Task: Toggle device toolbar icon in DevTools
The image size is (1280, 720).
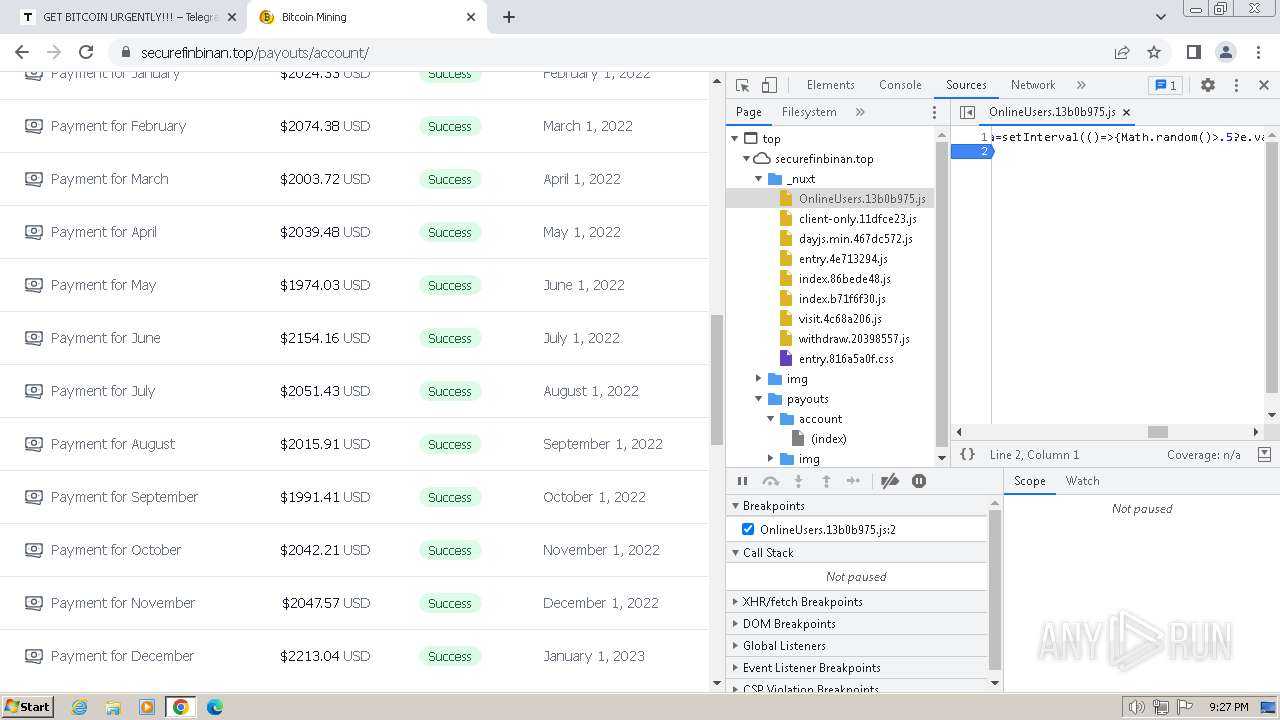Action: coord(769,85)
